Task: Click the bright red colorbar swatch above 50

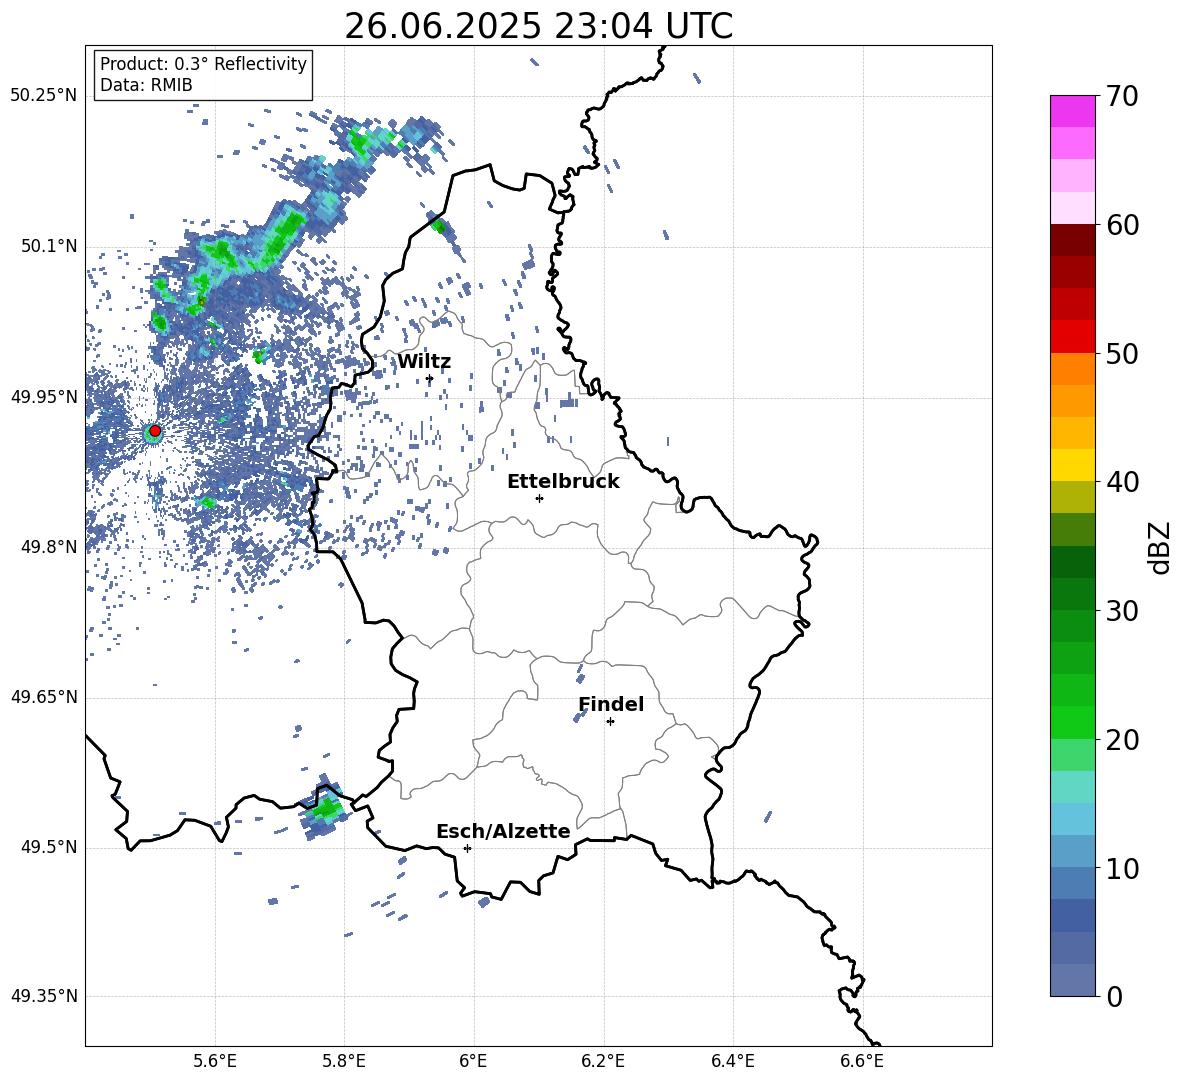Action: pyautogui.click(x=1072, y=337)
